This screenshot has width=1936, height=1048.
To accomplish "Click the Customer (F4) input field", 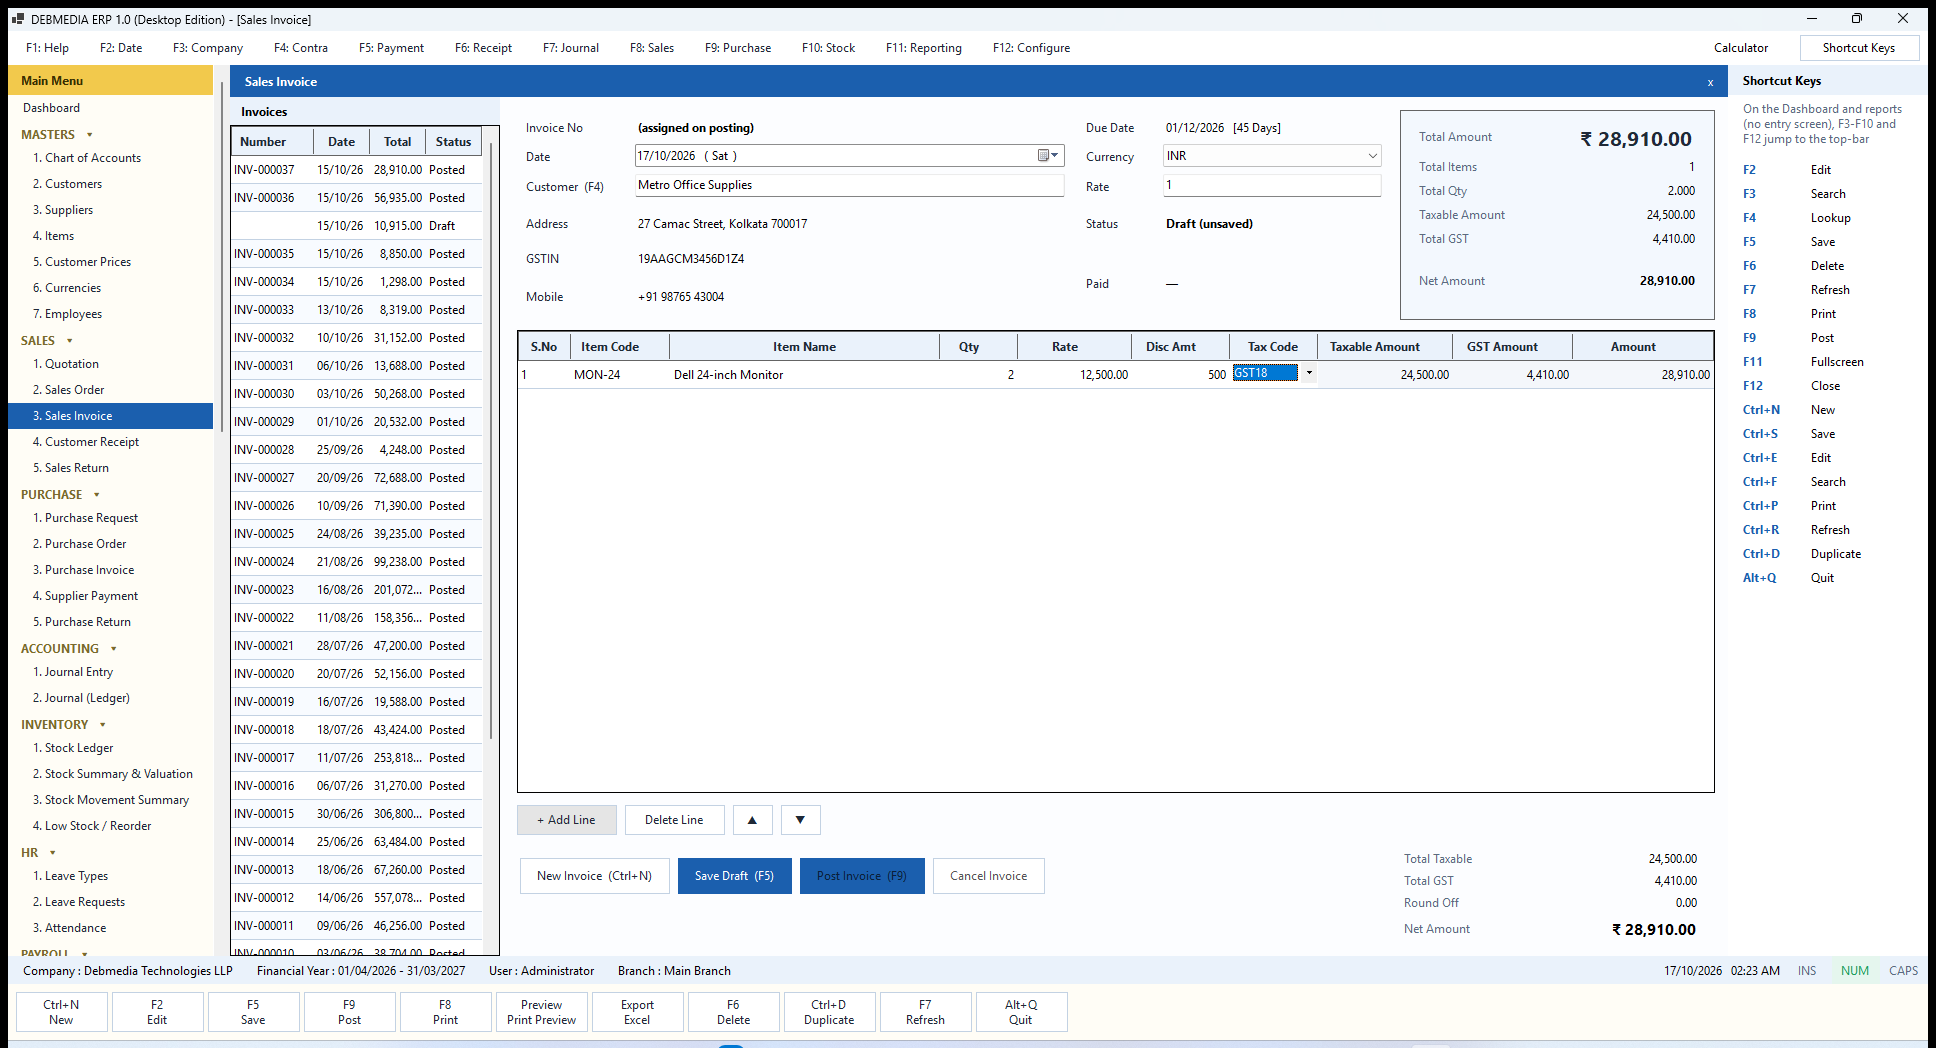I will pyautogui.click(x=849, y=185).
